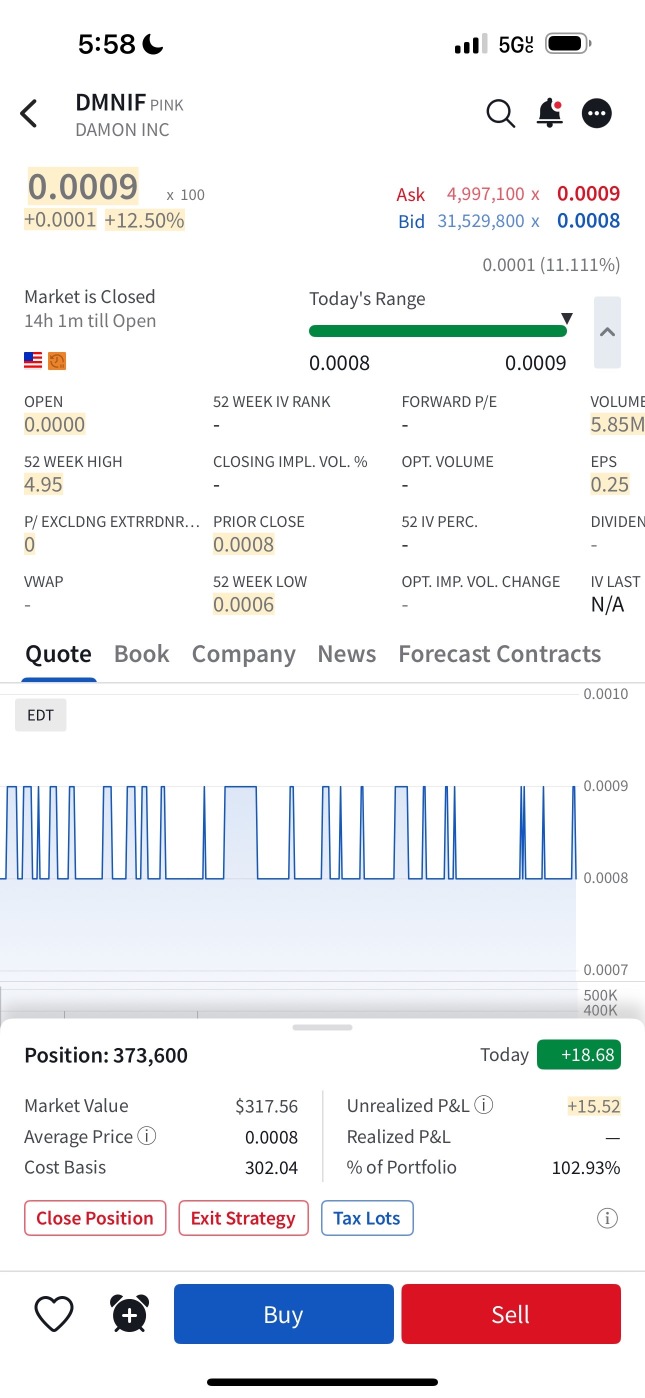
Task: Open the position info icon beside Tax Lots
Action: coord(607,1218)
